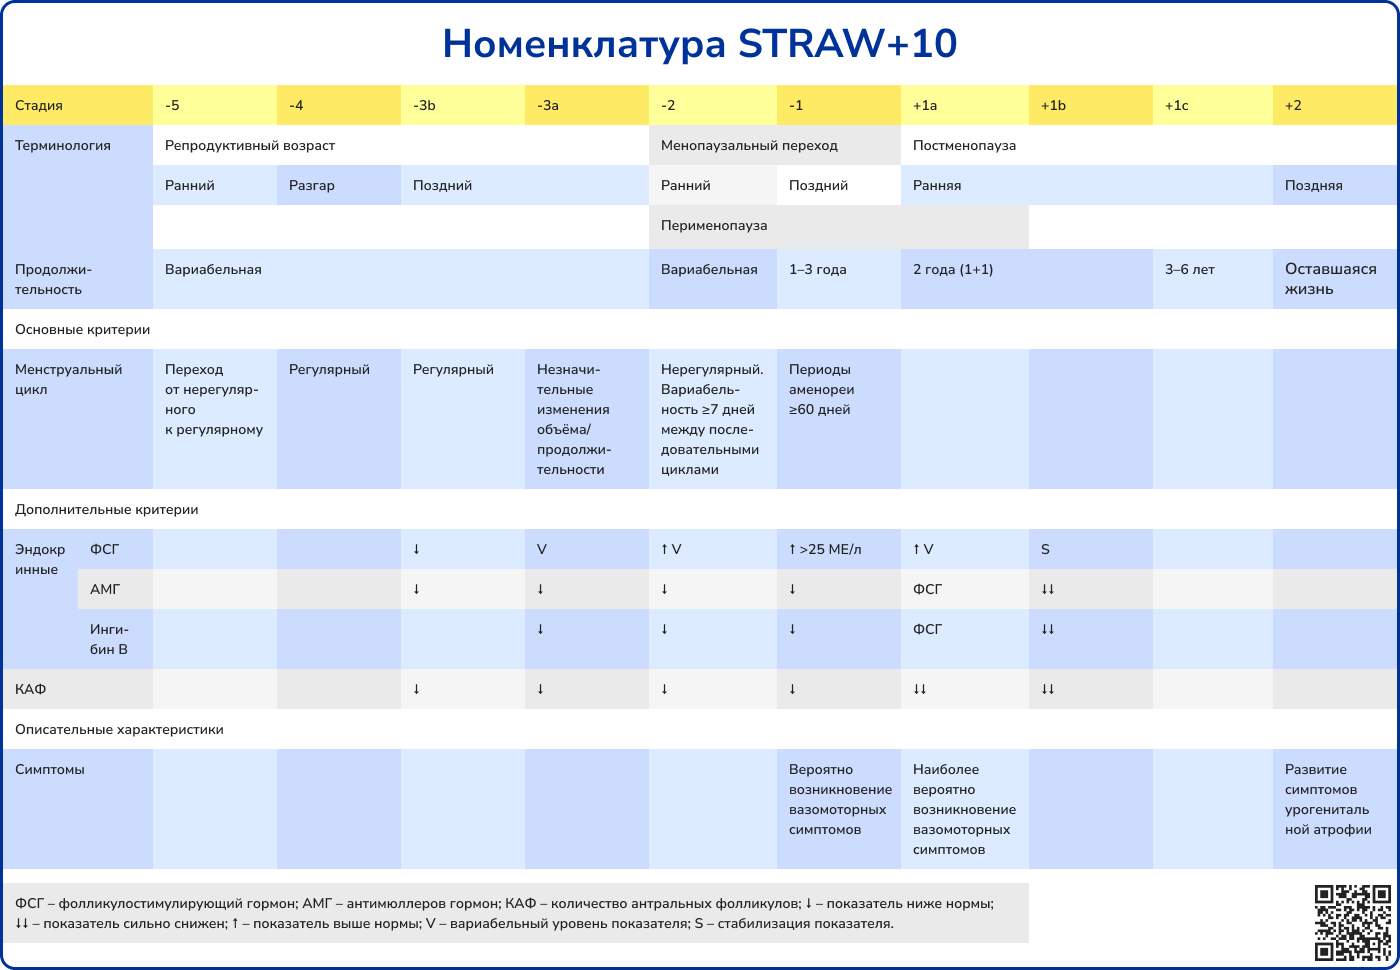Click the QR code in the bottom corner
1400x970 pixels.
click(x=1352, y=922)
